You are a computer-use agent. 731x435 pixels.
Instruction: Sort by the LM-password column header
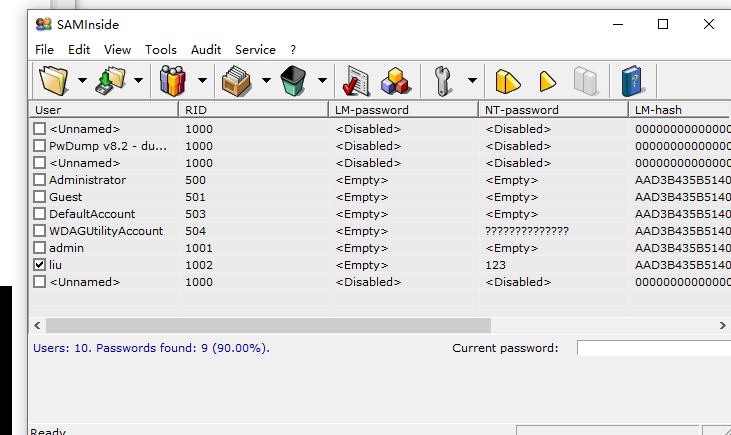point(404,110)
